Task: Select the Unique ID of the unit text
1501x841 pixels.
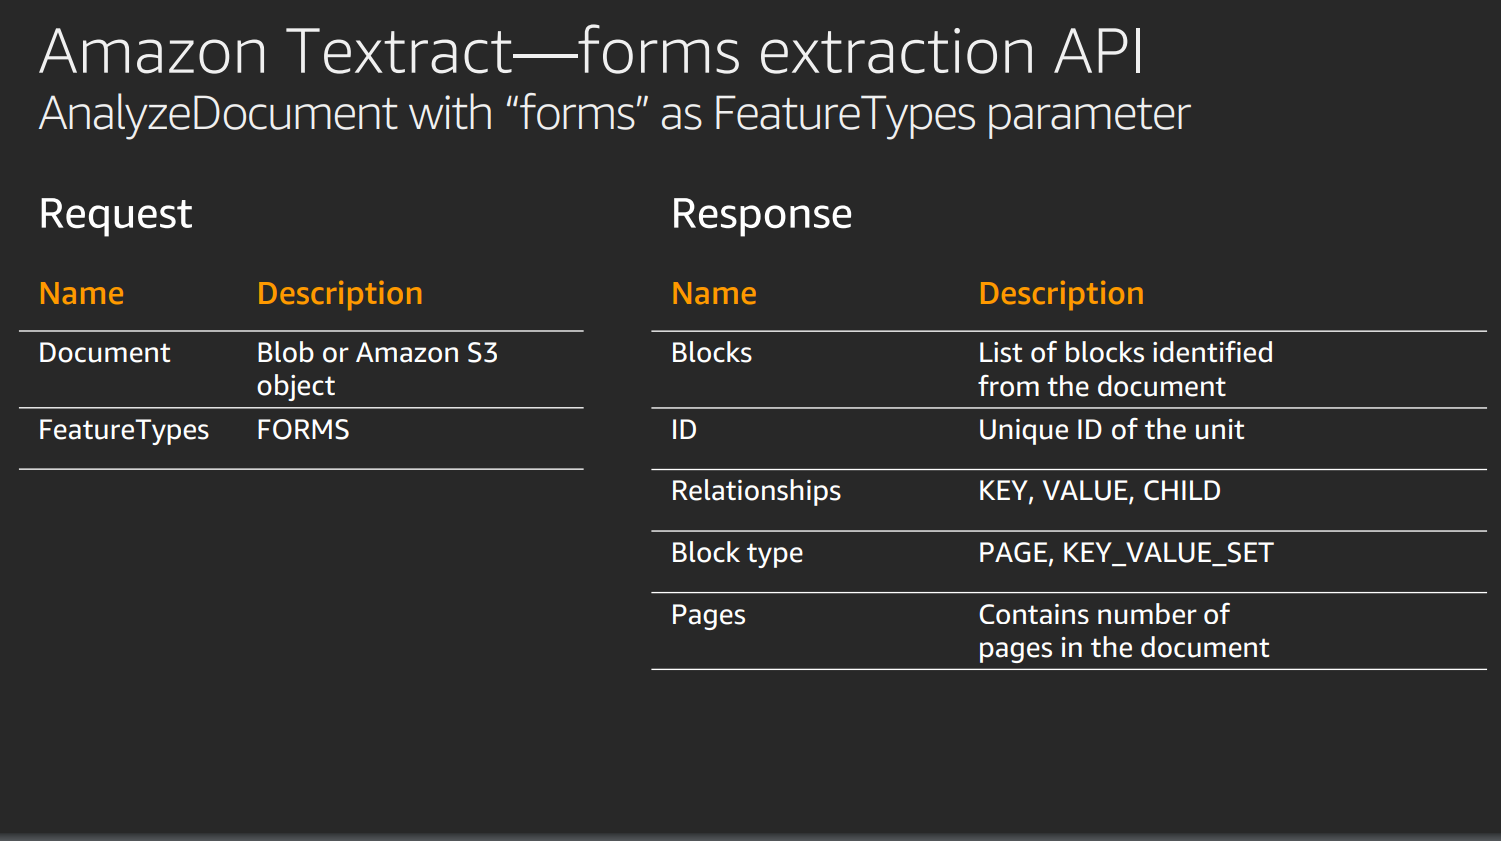Action: pos(1111,430)
